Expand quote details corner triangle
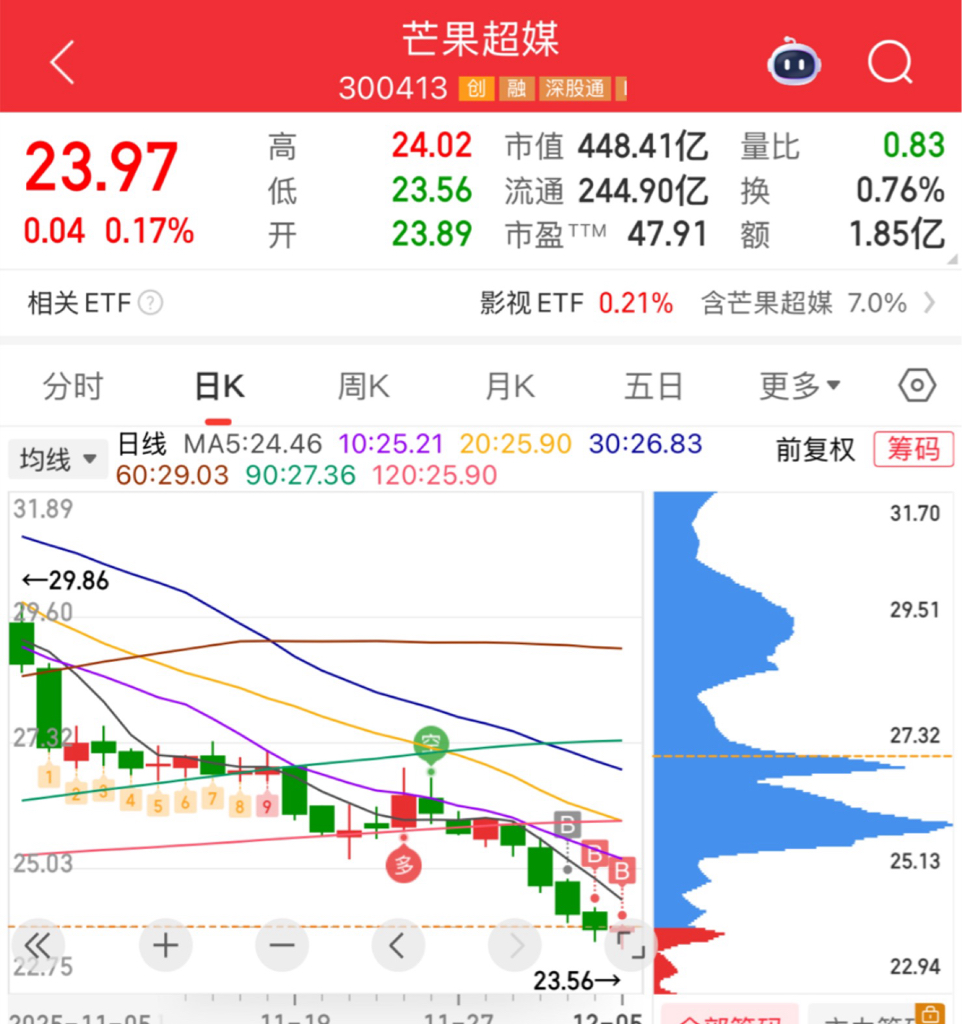The image size is (962, 1024). [952, 259]
